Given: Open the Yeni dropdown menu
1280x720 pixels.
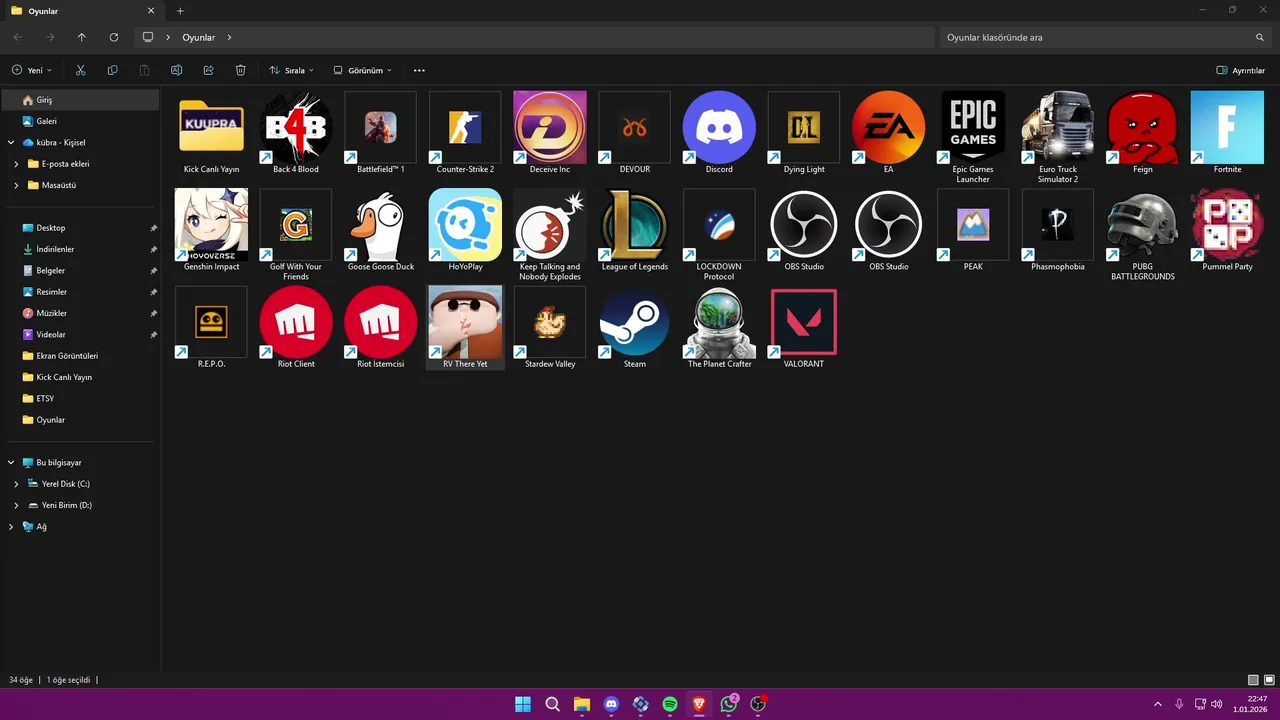Looking at the screenshot, I should [x=32, y=70].
